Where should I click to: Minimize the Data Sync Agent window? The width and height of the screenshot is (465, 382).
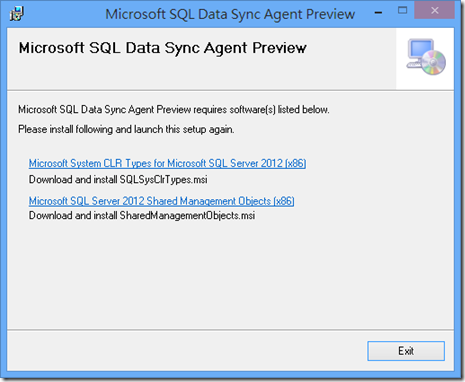(378, 13)
